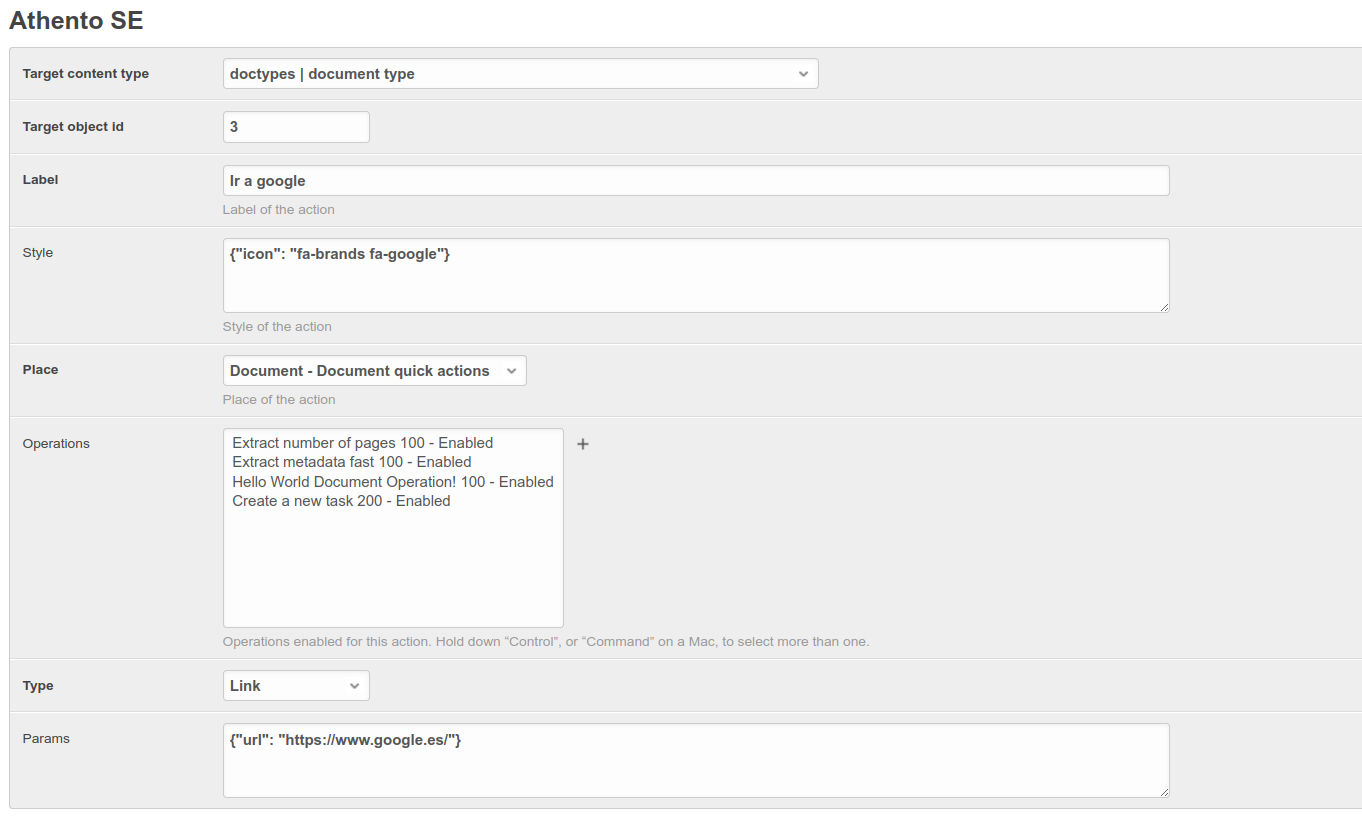Grab the Style textarea resize handle

click(1164, 307)
